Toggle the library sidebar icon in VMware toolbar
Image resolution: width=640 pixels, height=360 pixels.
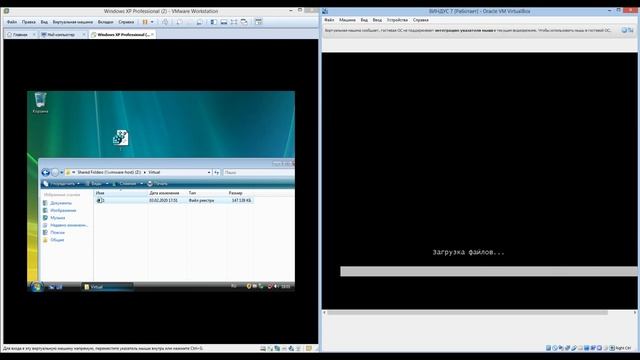pos(213,22)
